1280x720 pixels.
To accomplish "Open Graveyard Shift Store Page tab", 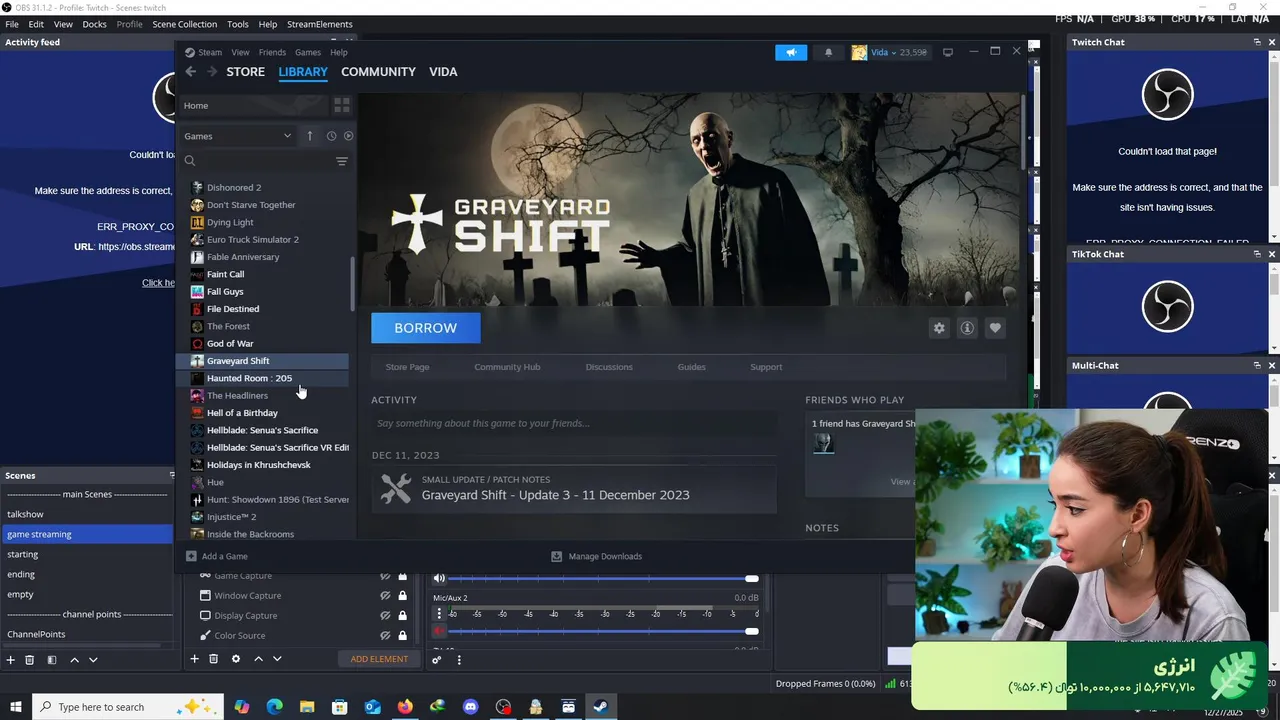I will pyautogui.click(x=407, y=367).
